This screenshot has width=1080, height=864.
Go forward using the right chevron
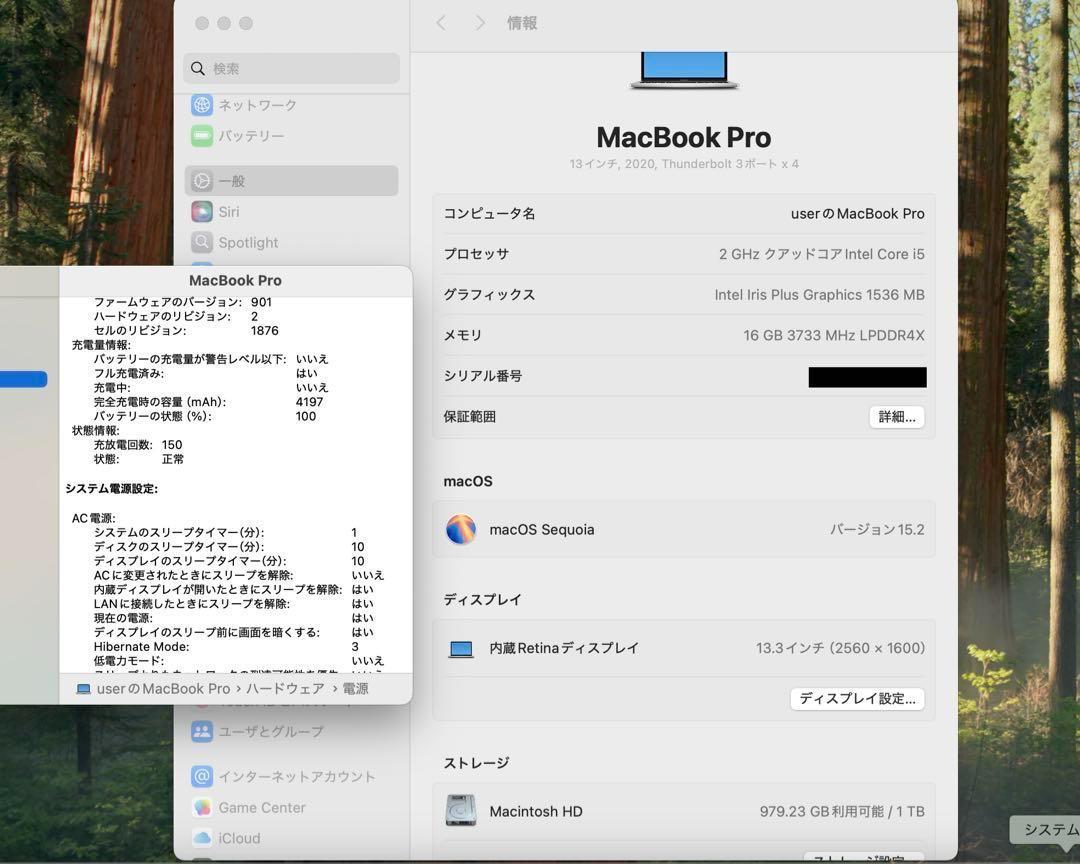[x=480, y=23]
